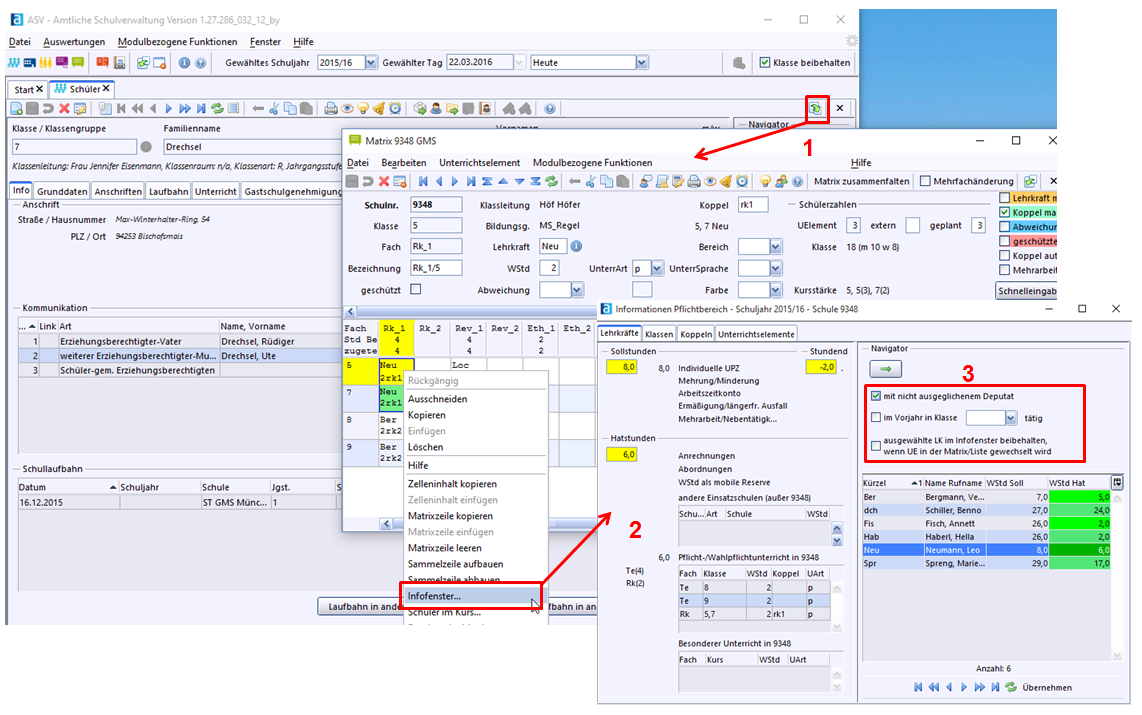Open the Abweichung dropdown
The image size is (1142, 715).
click(577, 290)
